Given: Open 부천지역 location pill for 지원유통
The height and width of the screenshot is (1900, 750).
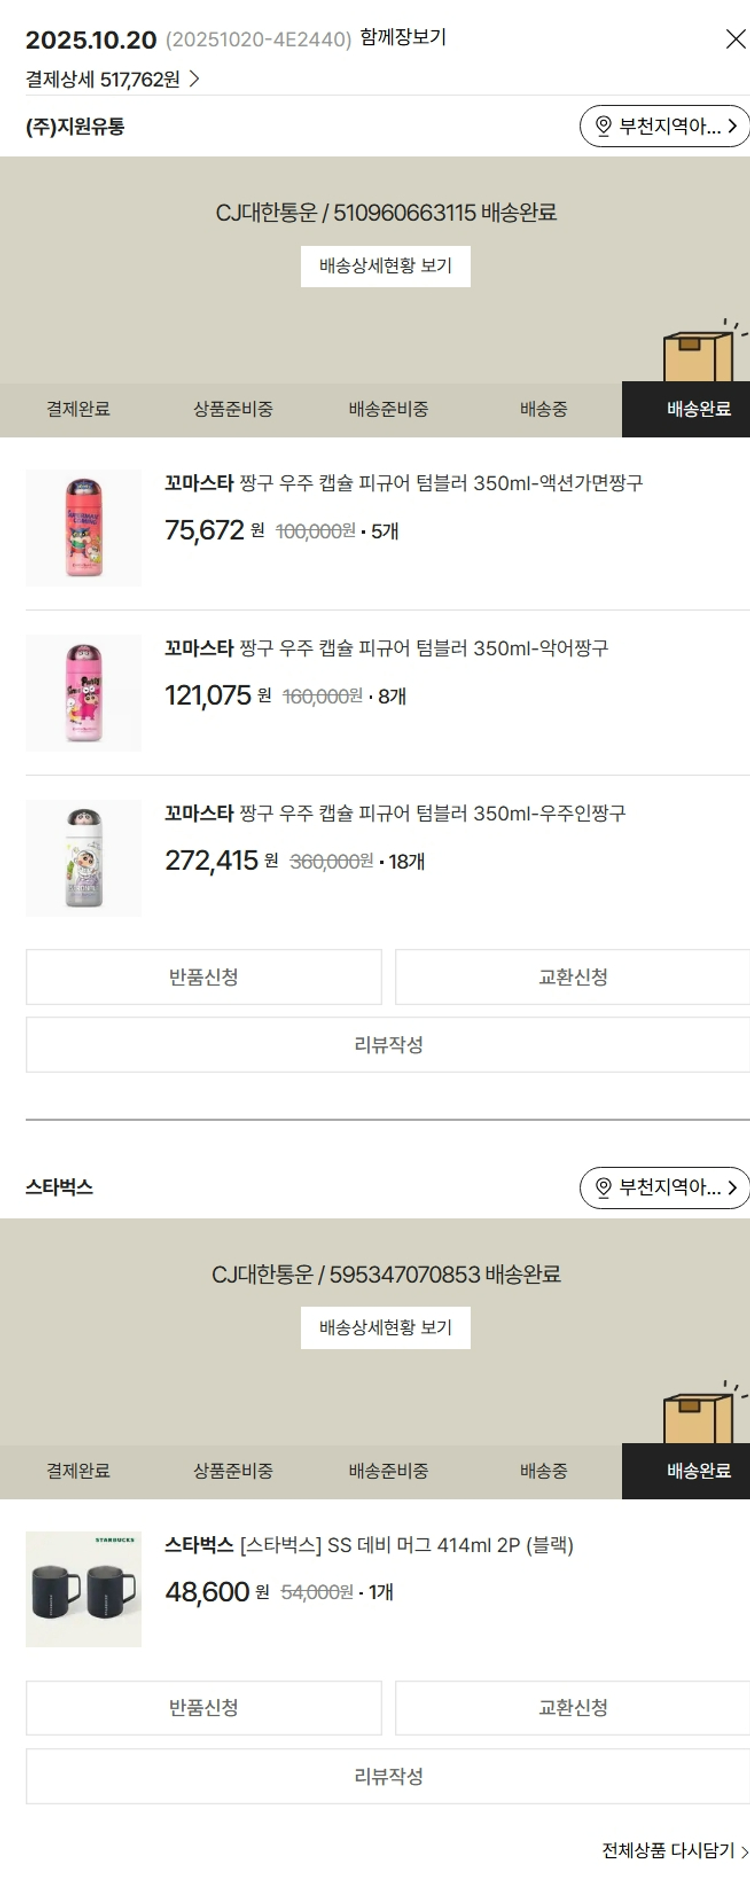Looking at the screenshot, I should click(x=664, y=126).
